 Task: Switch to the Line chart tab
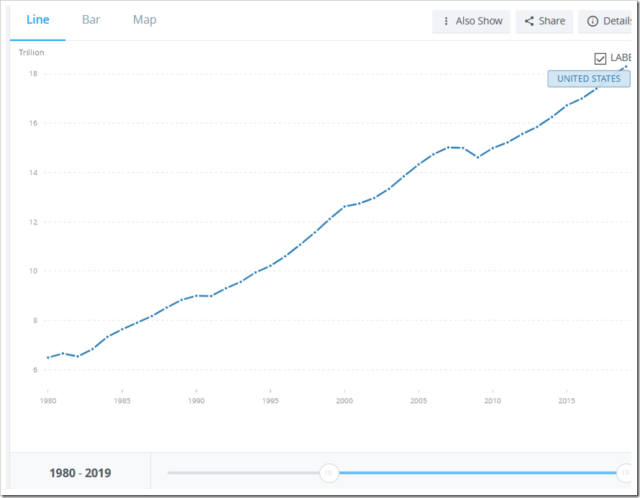[x=39, y=20]
